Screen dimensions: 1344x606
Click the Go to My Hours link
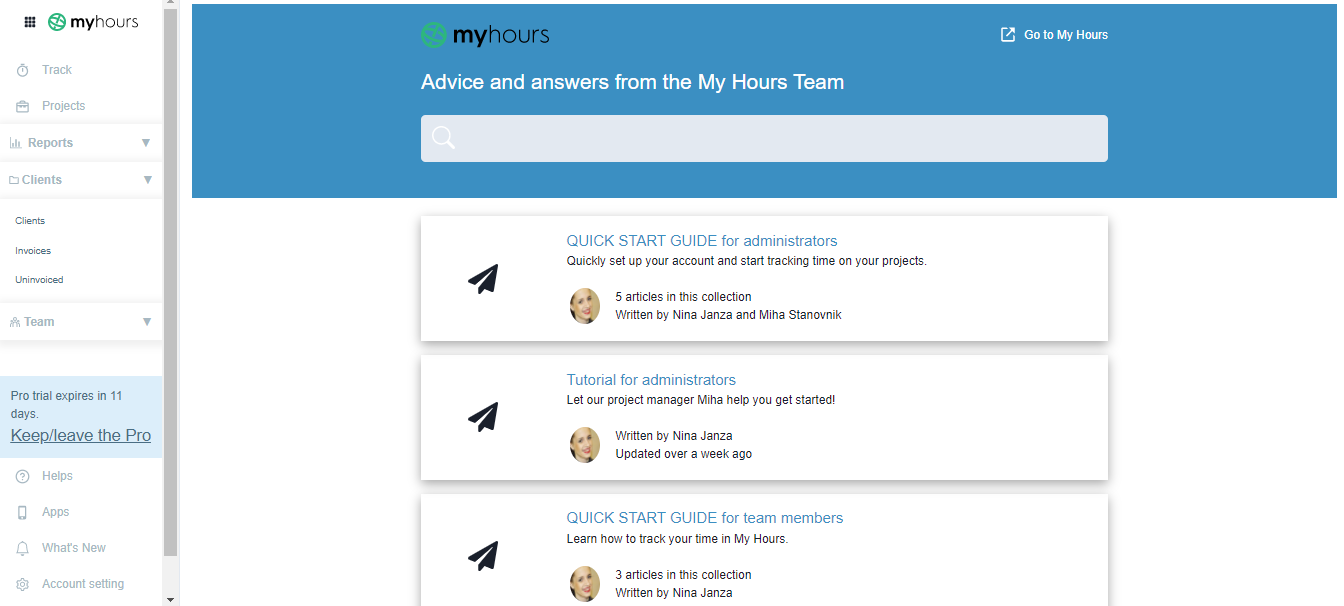click(1066, 35)
